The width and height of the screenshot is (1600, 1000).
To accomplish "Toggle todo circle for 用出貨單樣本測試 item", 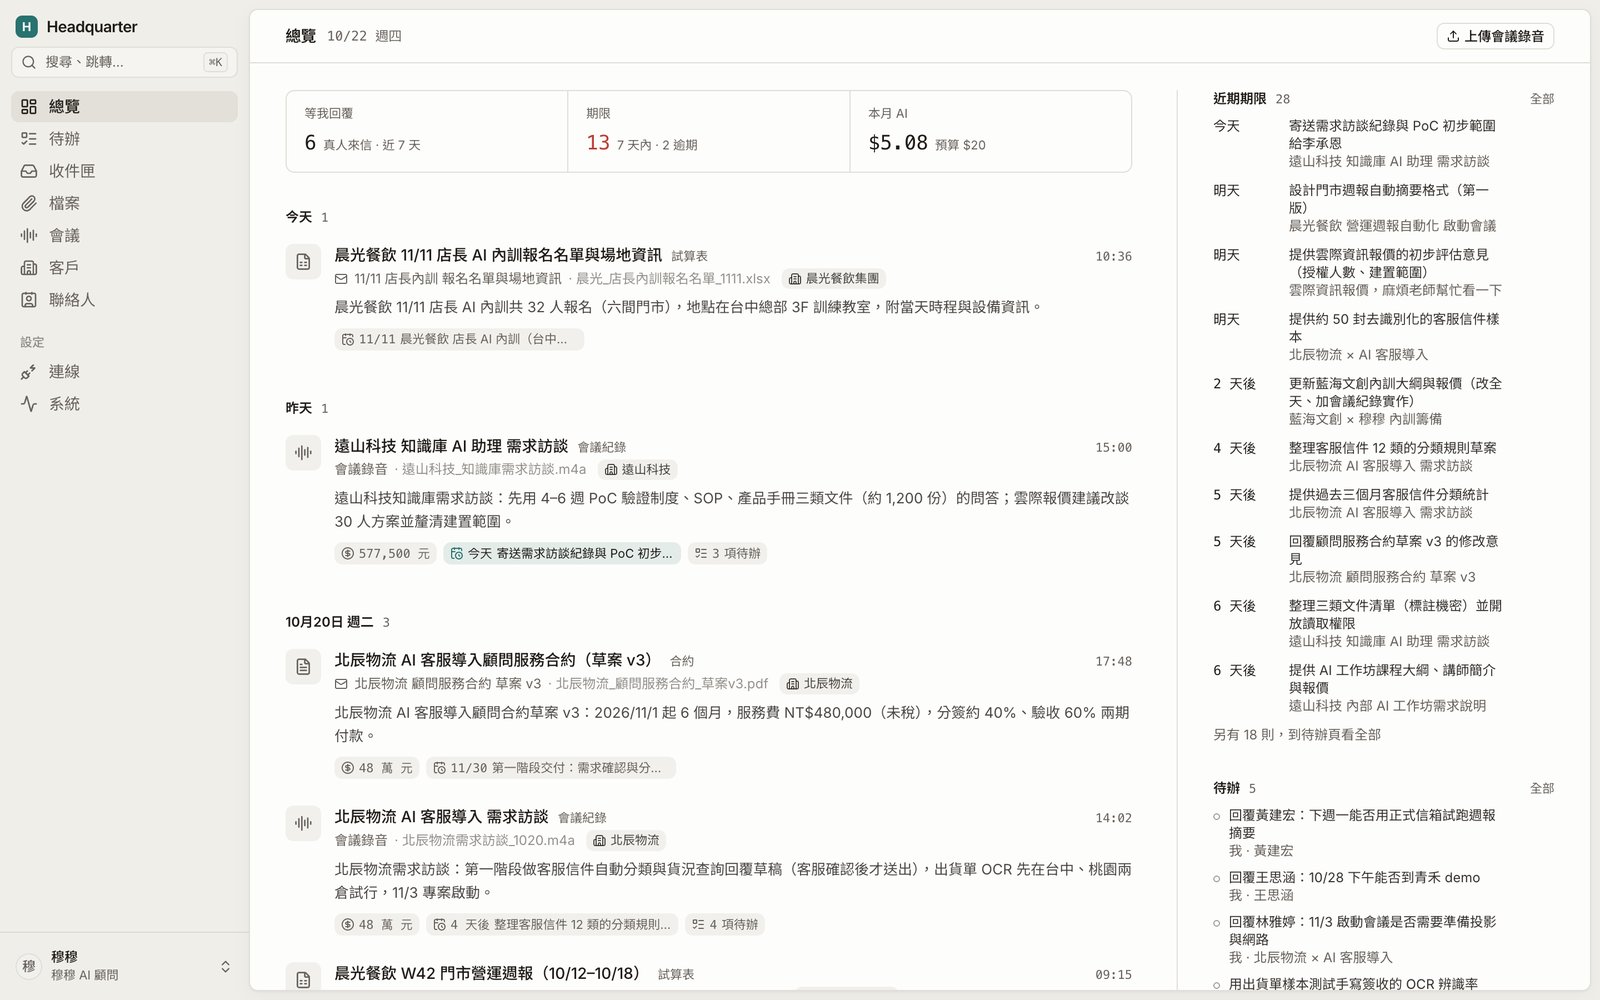I will pos(1217,985).
